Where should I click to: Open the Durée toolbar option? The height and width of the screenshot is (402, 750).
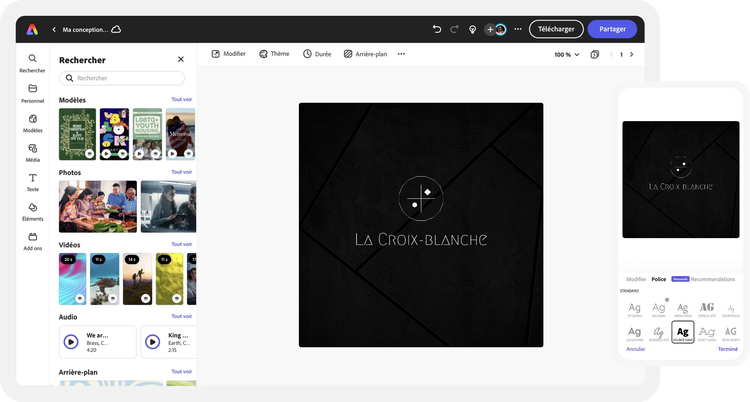coord(317,54)
